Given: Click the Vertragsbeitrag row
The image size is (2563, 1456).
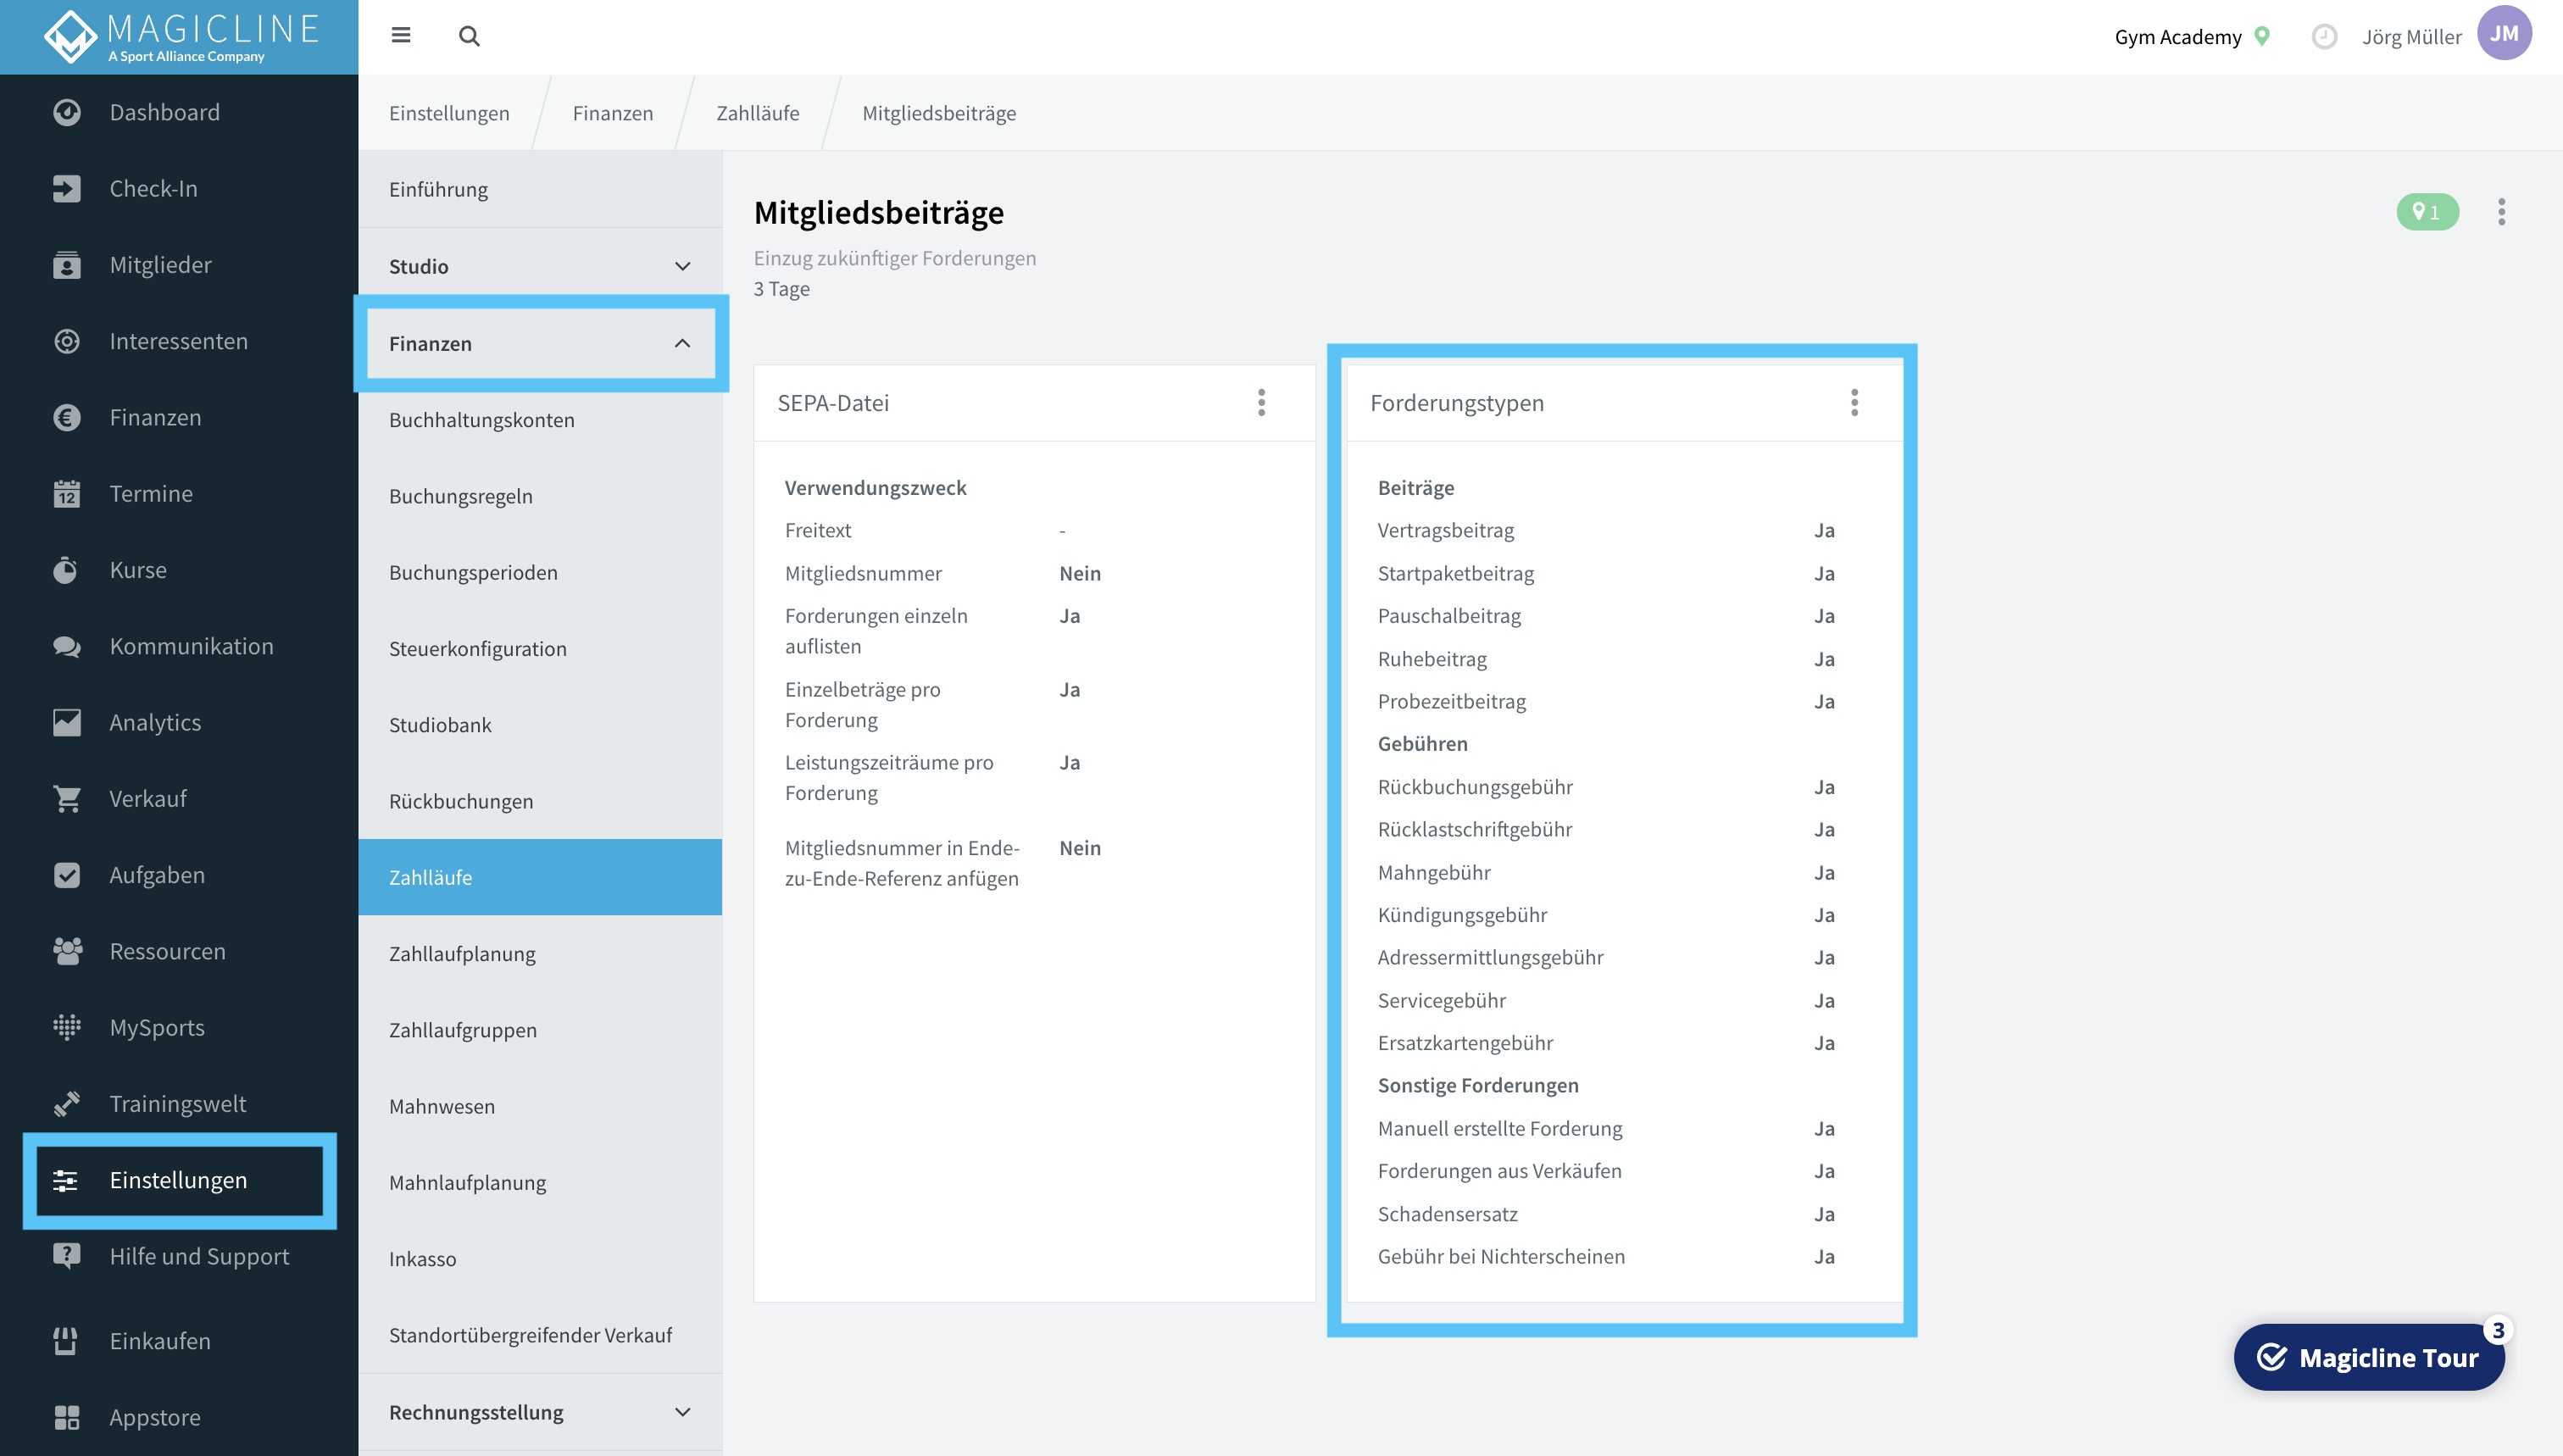Looking at the screenshot, I should tap(1606, 531).
